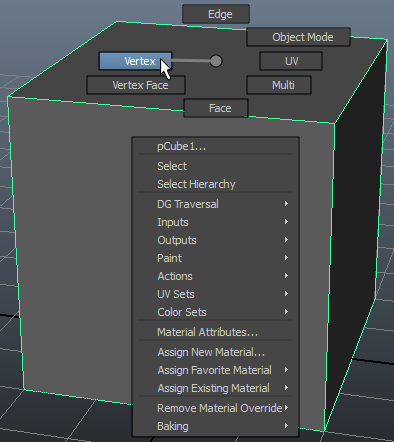Open pCube1... menu entry

[x=215, y=146]
